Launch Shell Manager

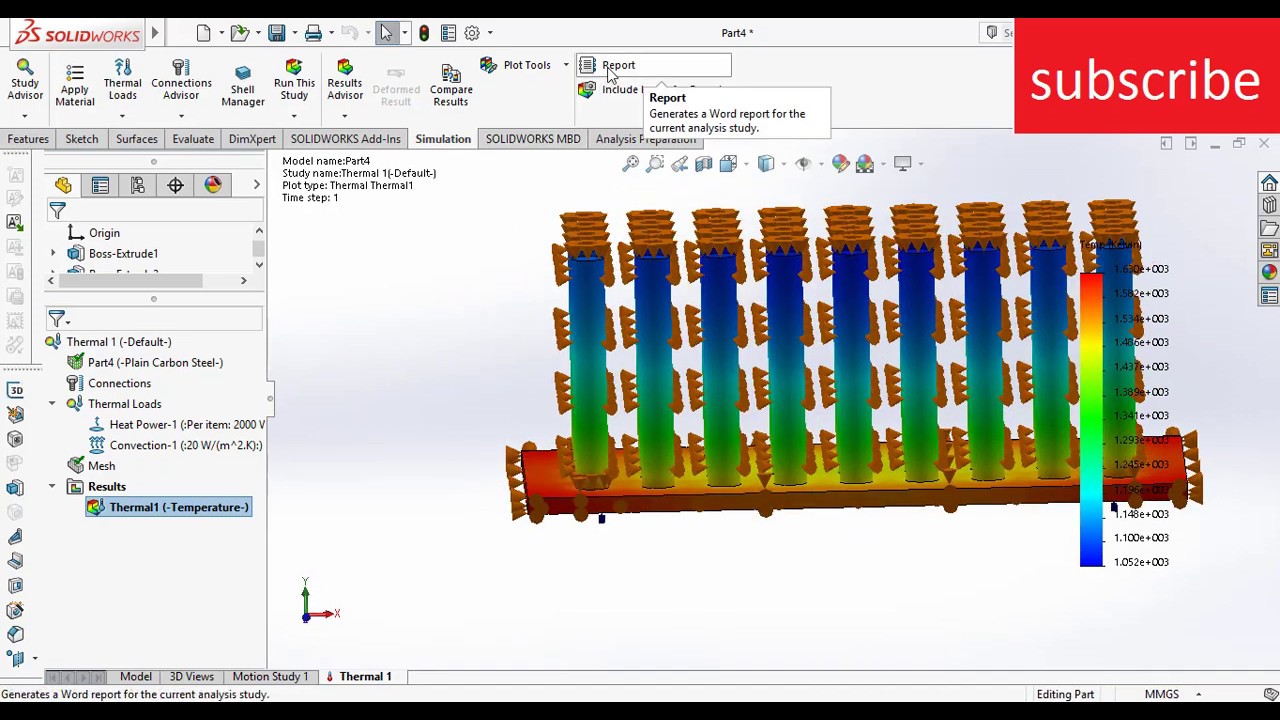pyautogui.click(x=243, y=86)
